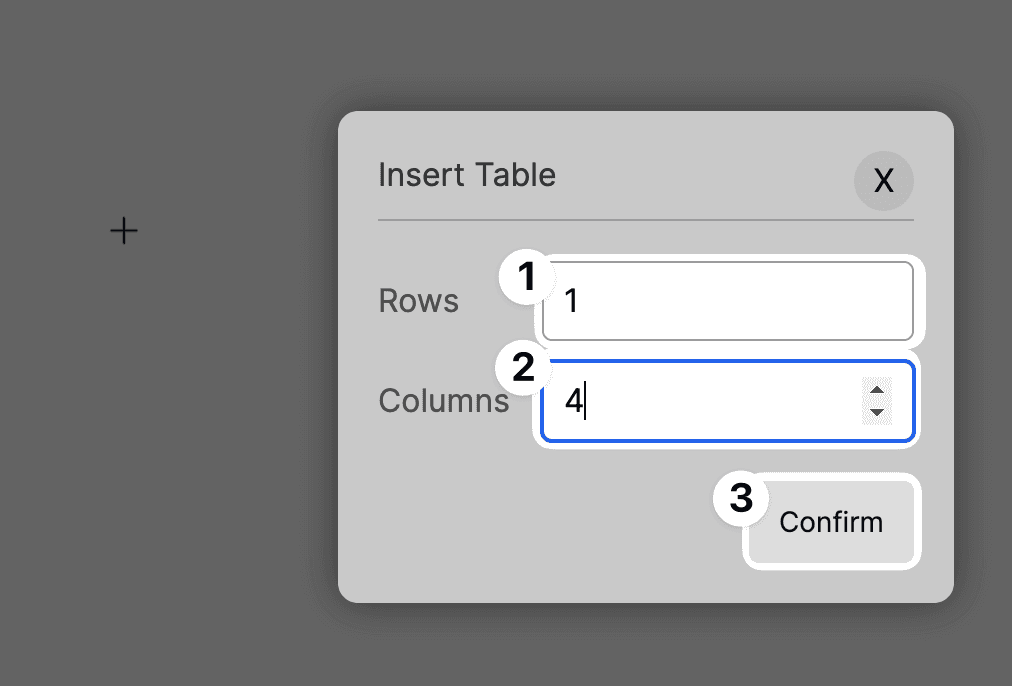Confirm the table insertion
Viewport: 1012px width, 686px height.
coord(830,522)
